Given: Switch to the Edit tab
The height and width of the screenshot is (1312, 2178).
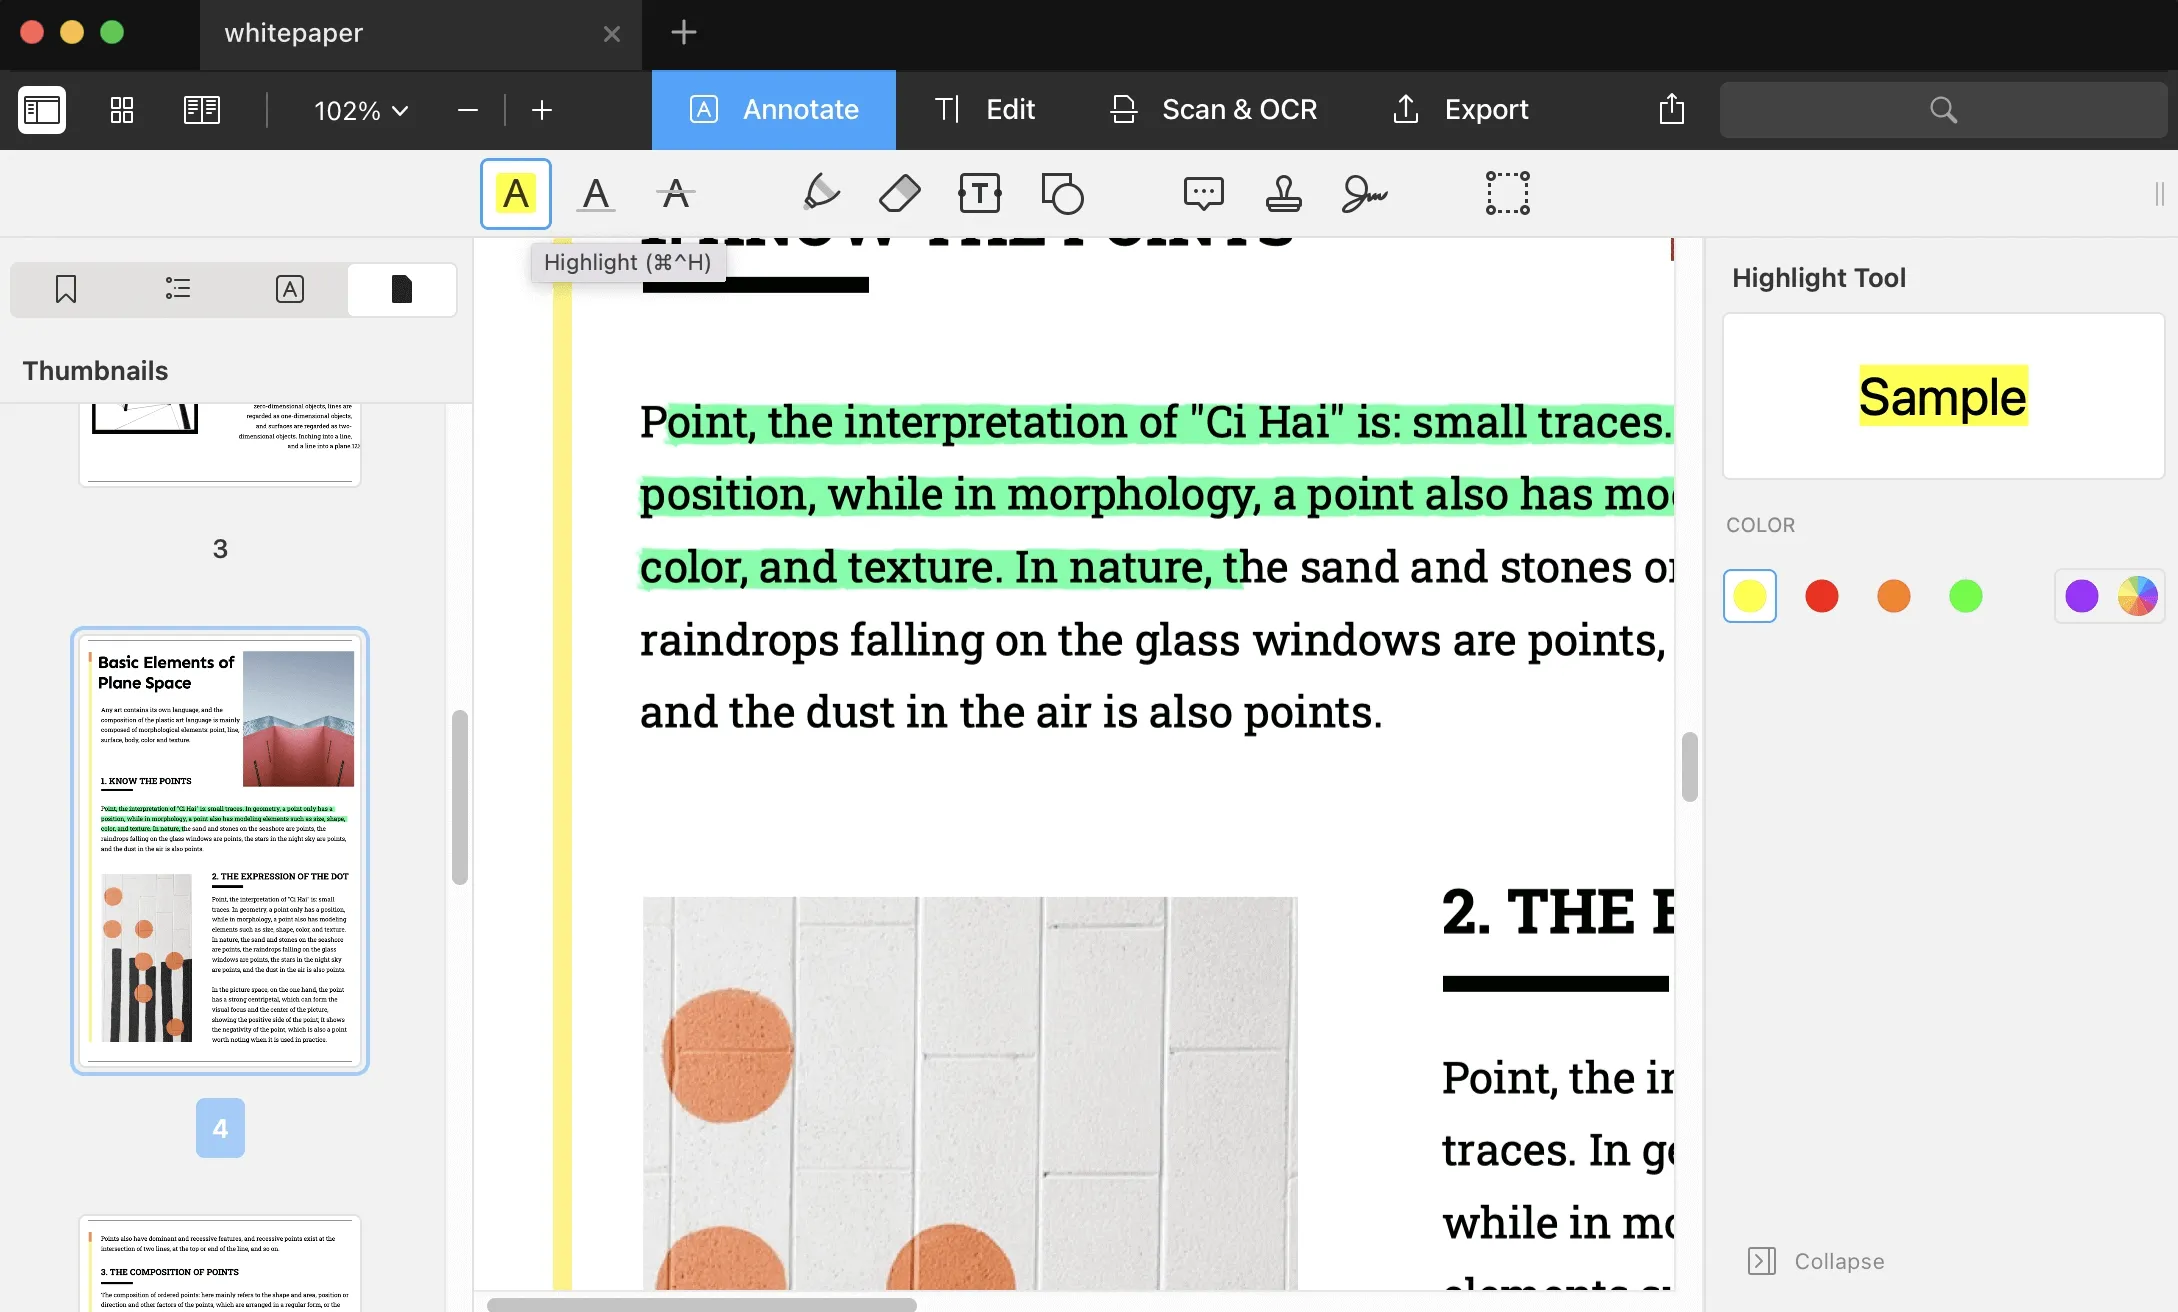Looking at the screenshot, I should click(x=1010, y=109).
